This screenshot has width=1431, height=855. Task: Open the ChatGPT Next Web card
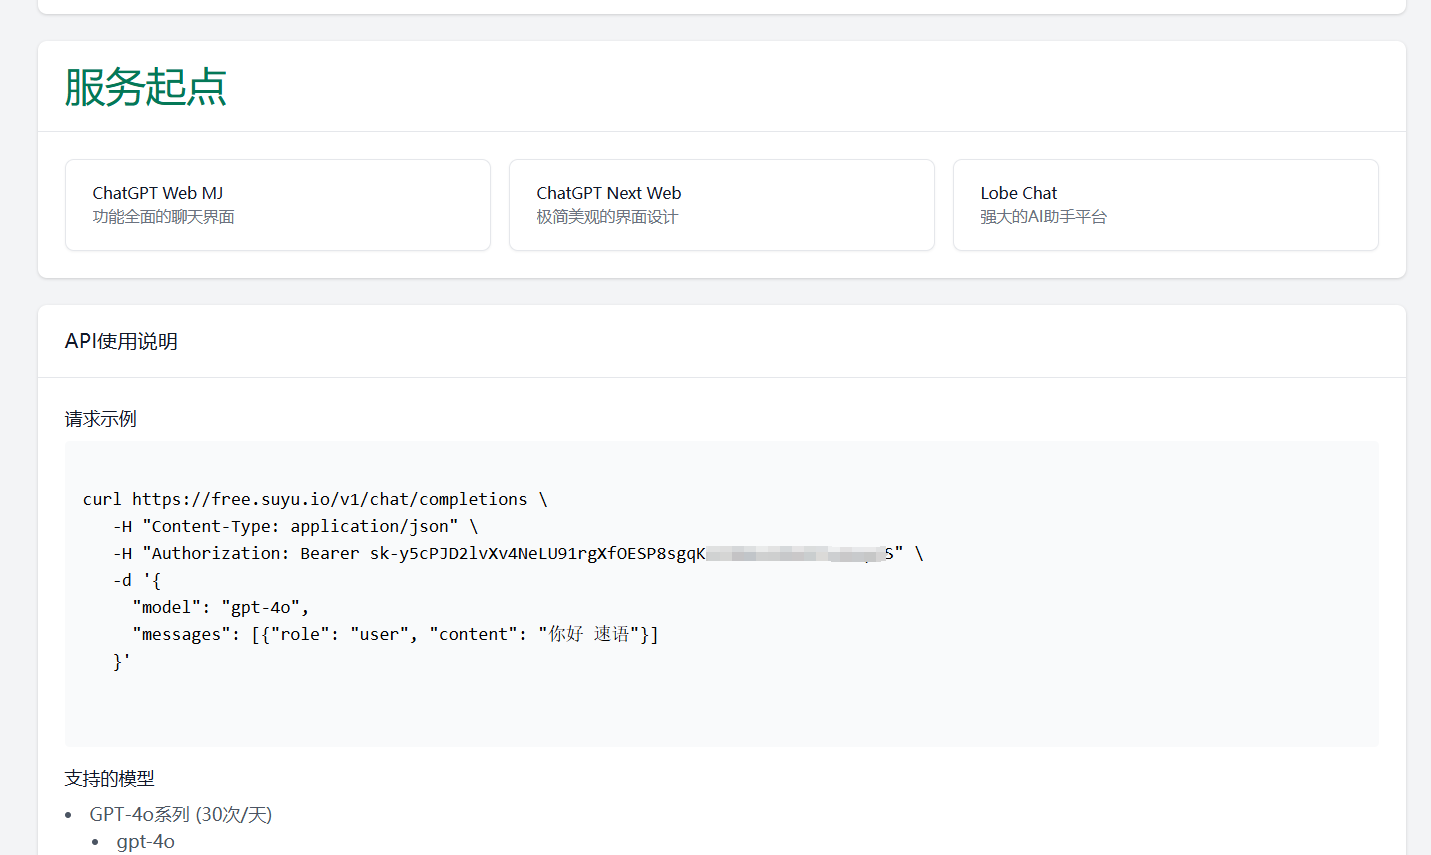(x=722, y=205)
